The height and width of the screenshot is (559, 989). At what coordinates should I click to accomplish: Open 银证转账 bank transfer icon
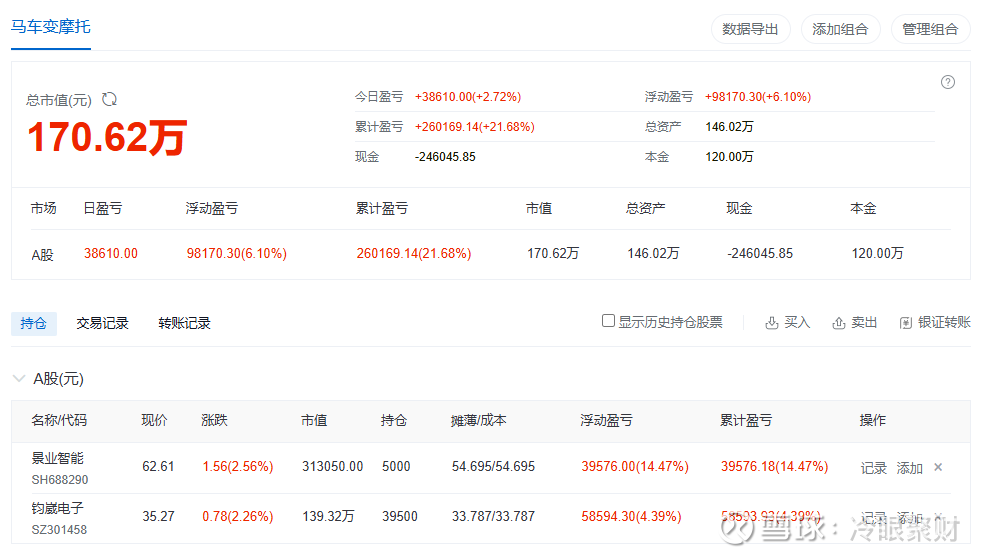coord(906,323)
